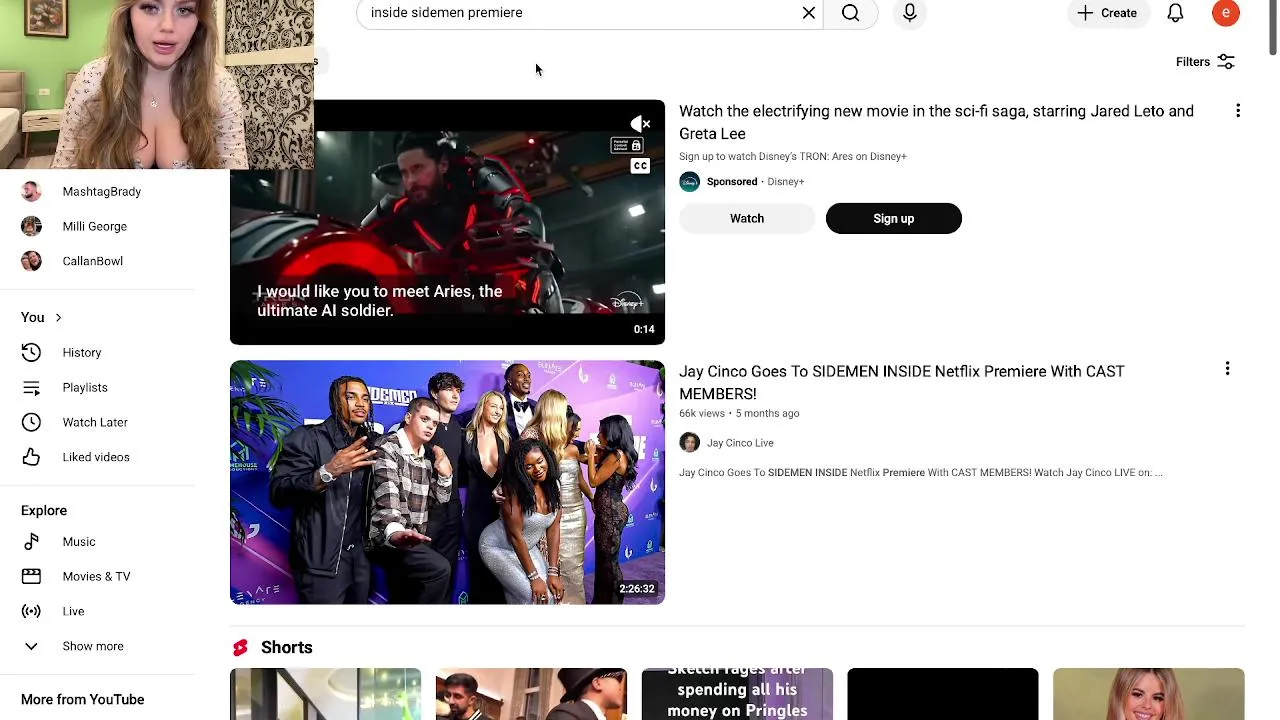Screen dimensions: 1280x720
Task: Click the Shorts heading text
Action: 287,647
